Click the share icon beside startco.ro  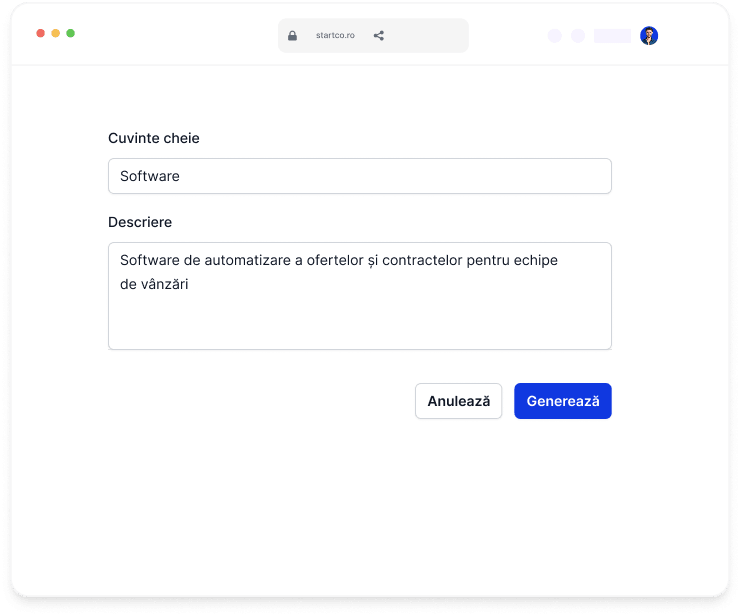point(378,35)
